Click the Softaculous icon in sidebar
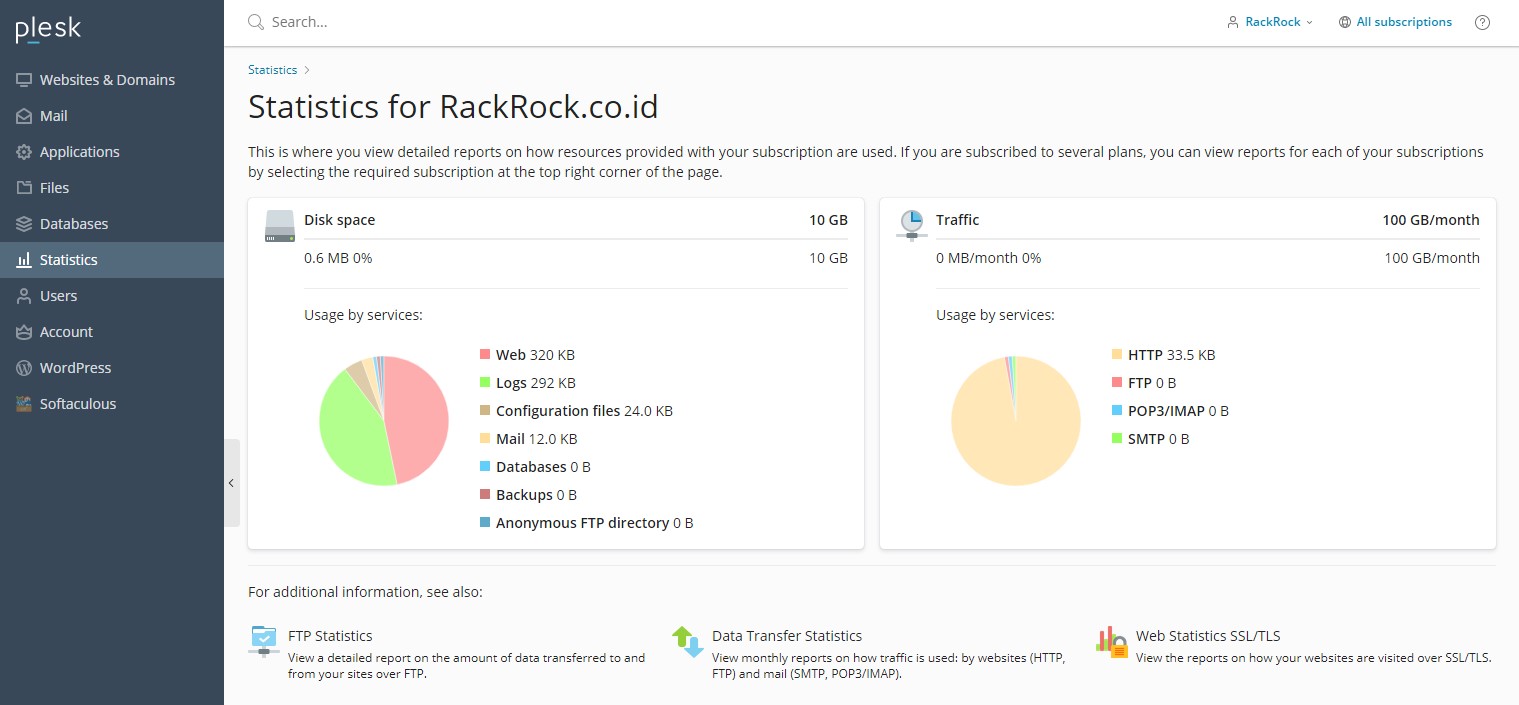Screen dimensions: 1519x705 24,404
